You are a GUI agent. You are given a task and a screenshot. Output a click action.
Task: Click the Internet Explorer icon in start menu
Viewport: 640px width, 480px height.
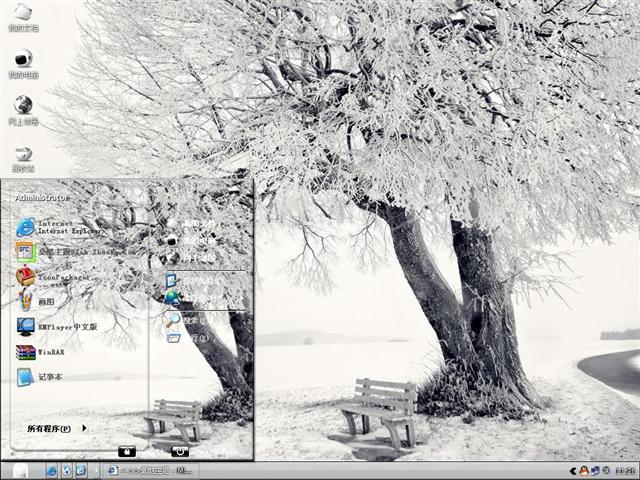point(25,228)
